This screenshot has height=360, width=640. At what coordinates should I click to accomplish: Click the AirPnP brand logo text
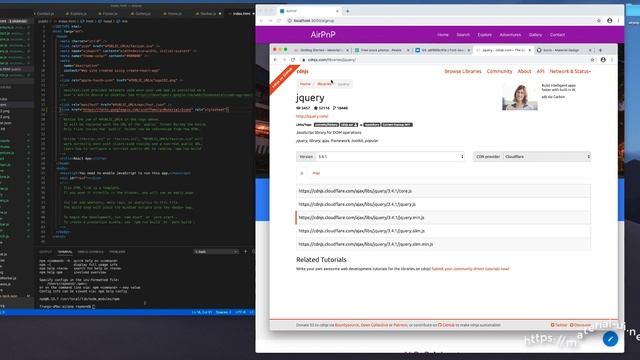tap(323, 35)
